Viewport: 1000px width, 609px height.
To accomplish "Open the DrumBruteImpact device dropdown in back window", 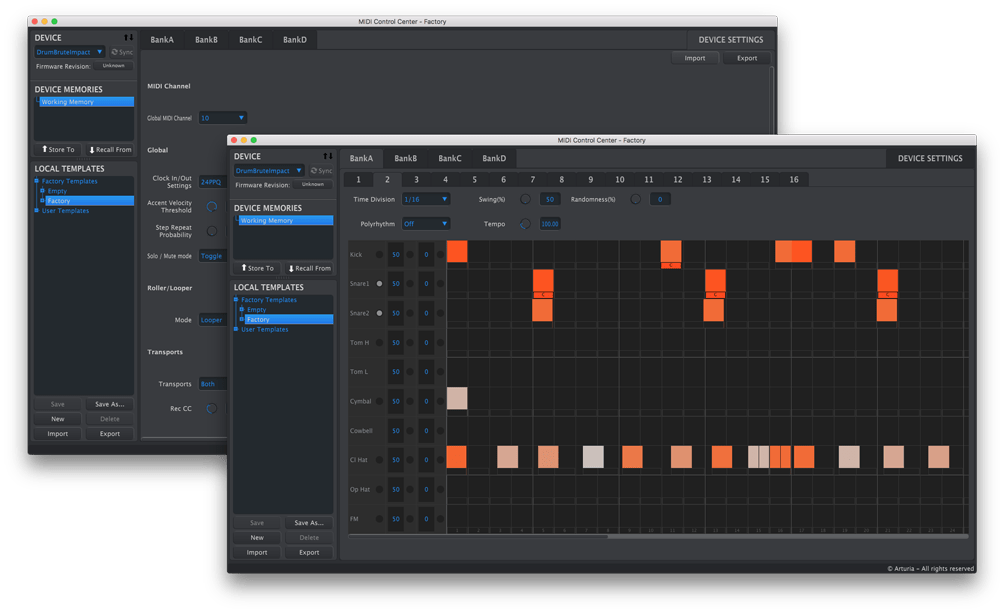I will [70, 52].
